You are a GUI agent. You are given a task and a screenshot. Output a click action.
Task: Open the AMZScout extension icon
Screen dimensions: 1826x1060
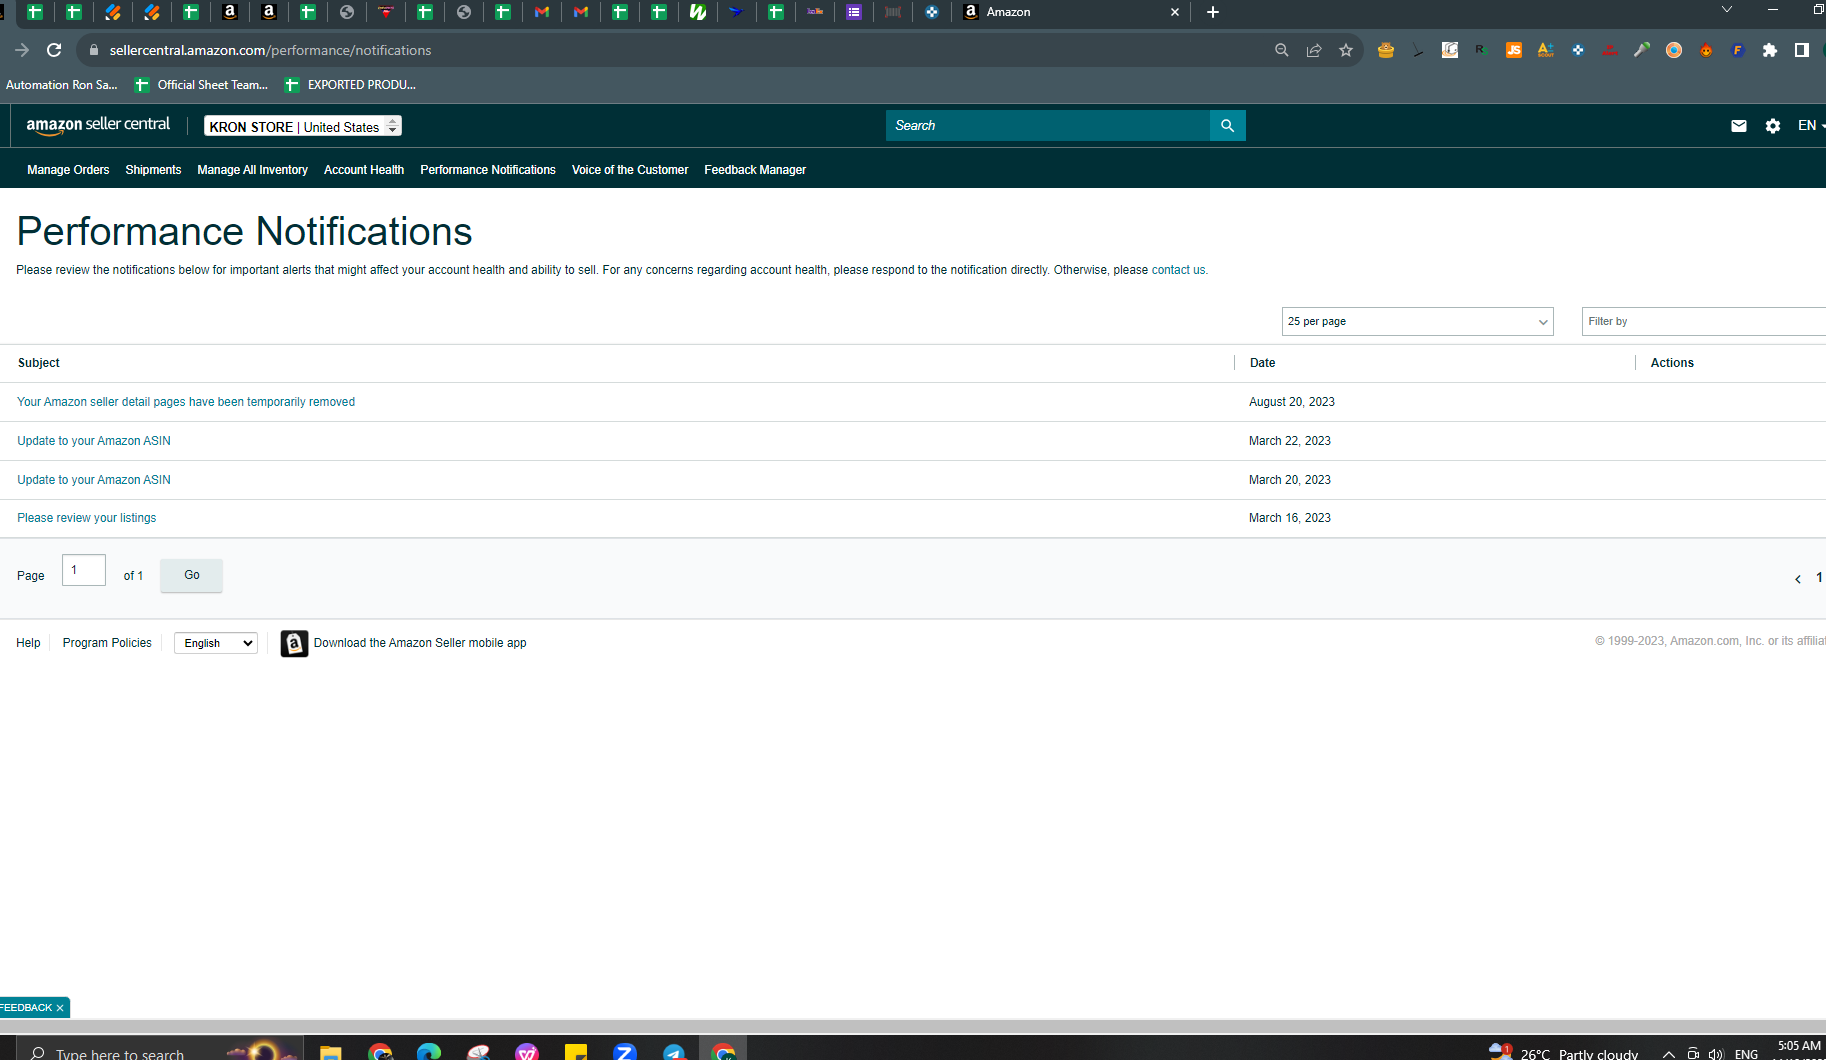point(1546,50)
